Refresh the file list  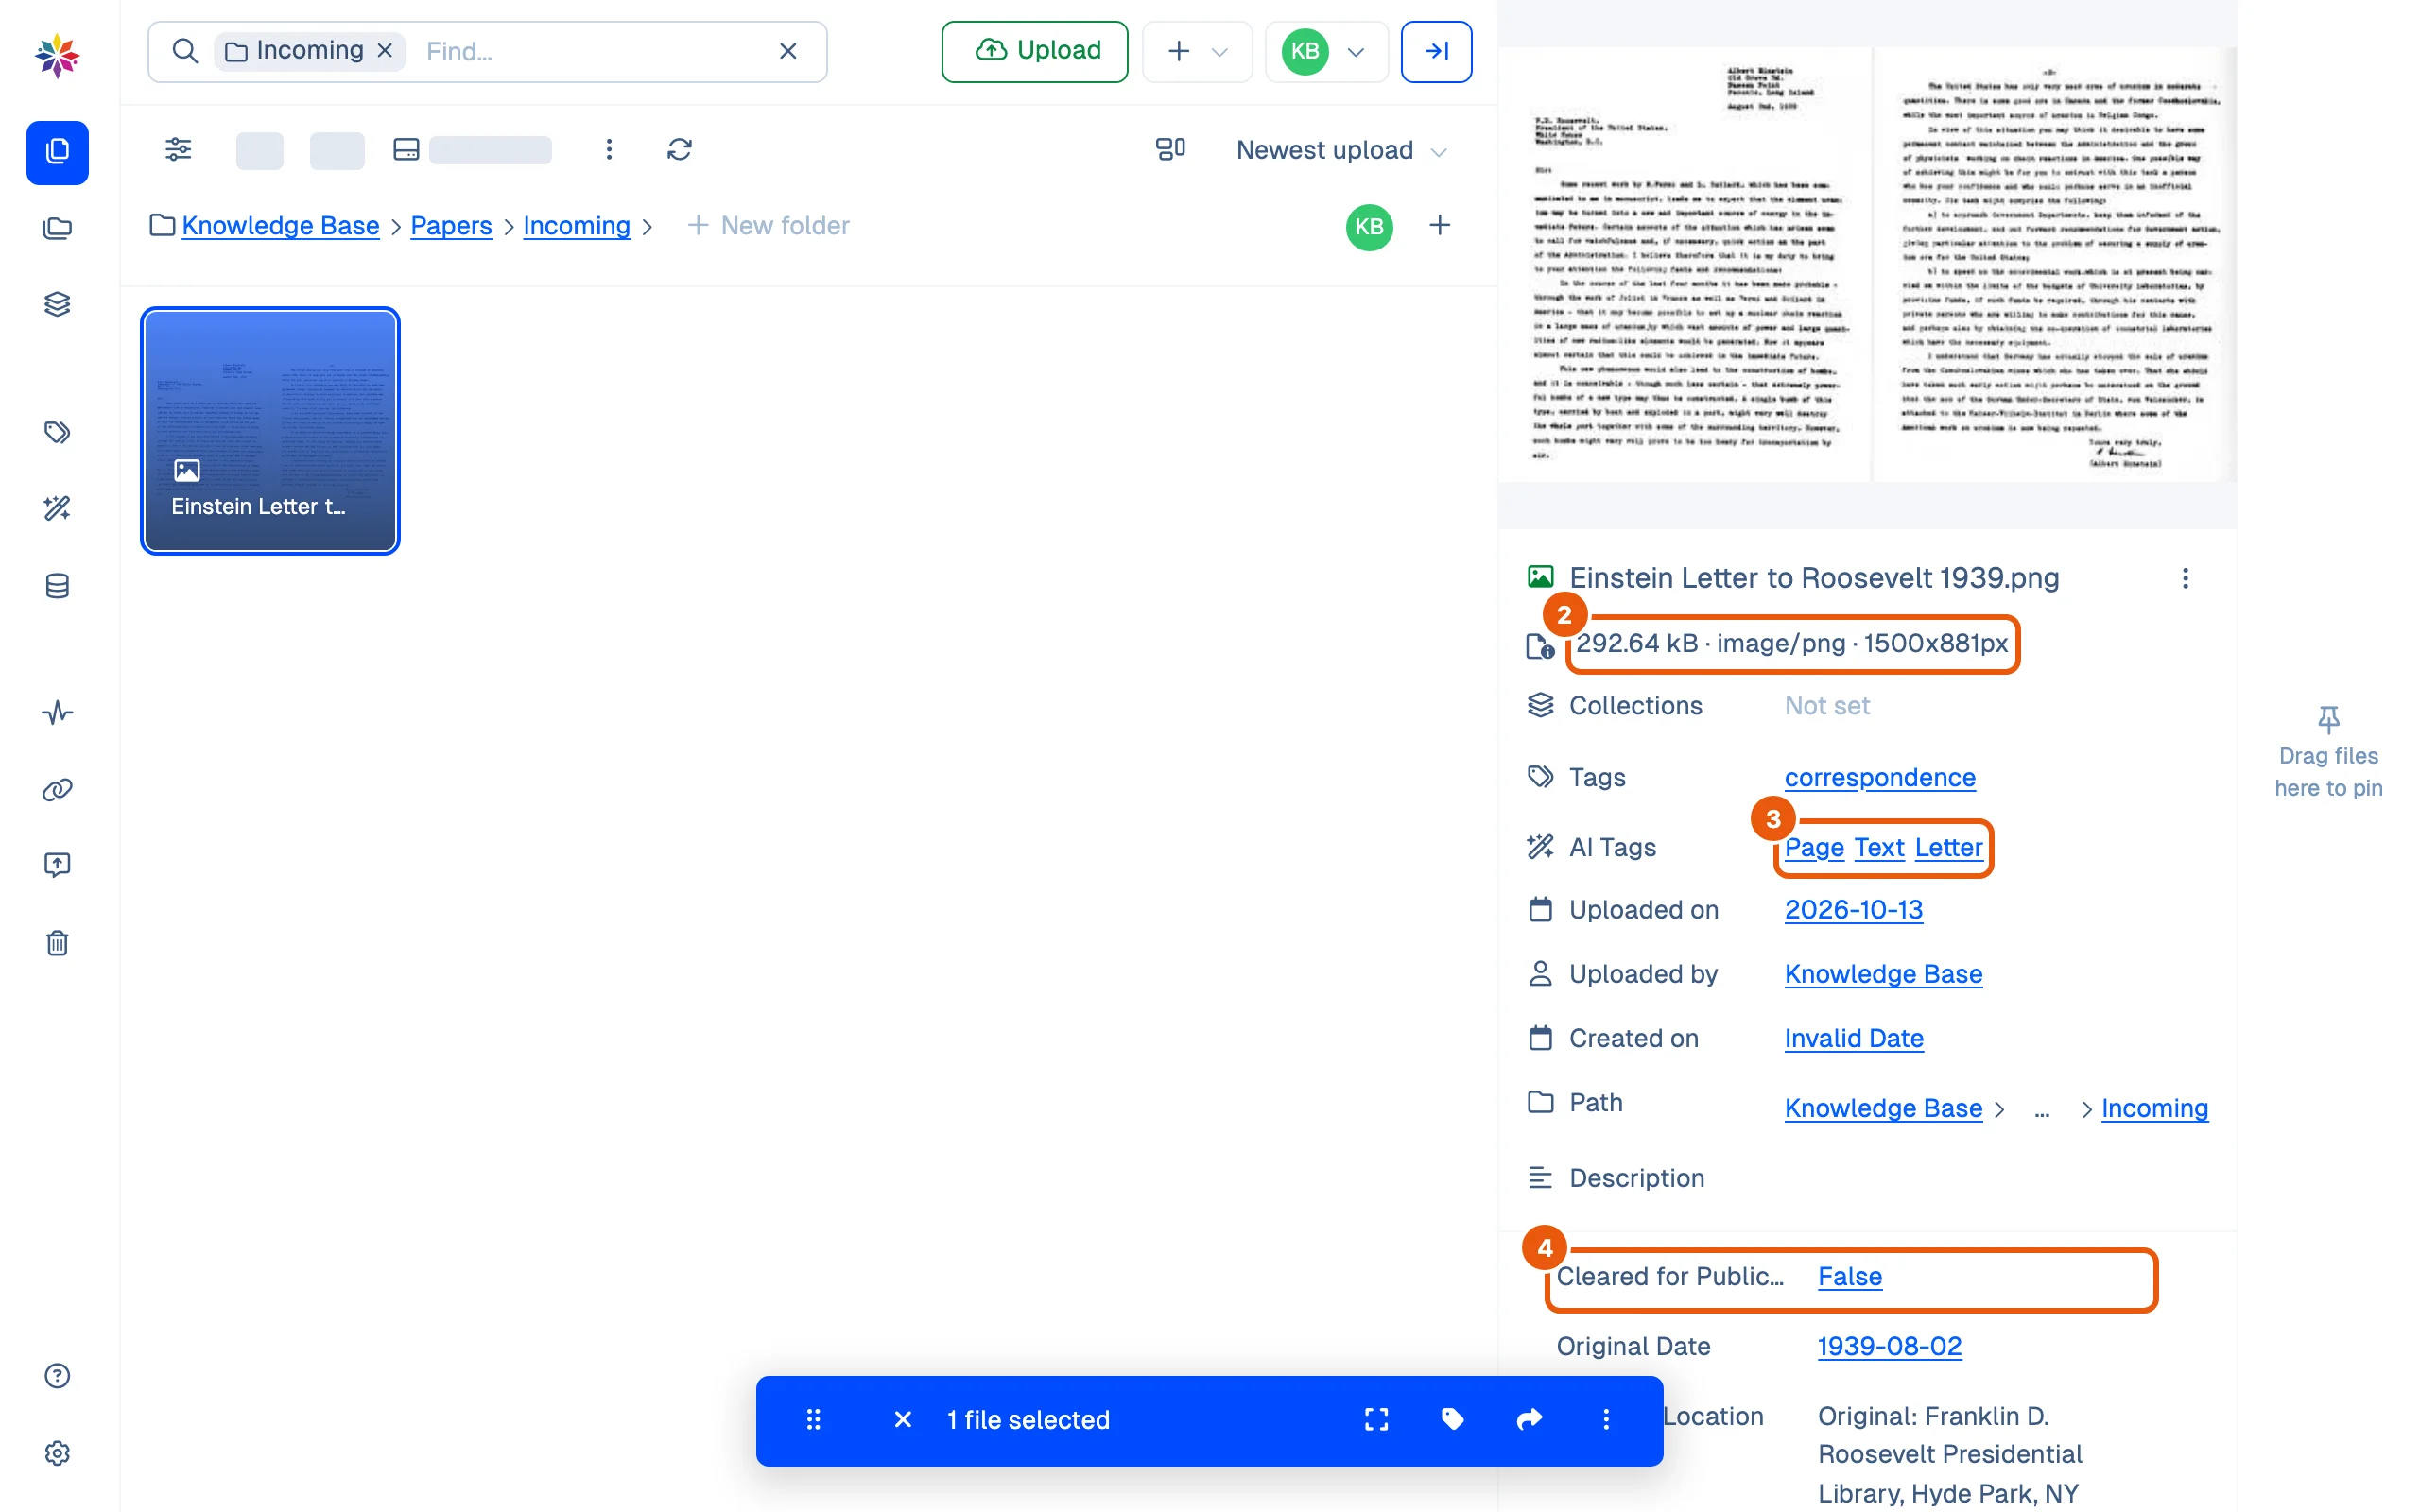click(x=680, y=150)
